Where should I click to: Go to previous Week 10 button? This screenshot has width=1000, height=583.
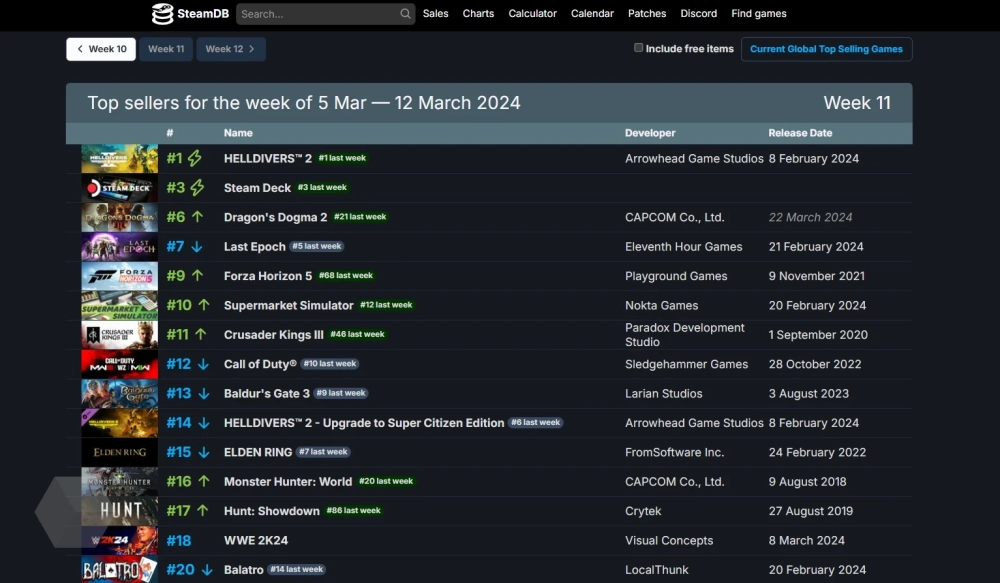pyautogui.click(x=101, y=49)
